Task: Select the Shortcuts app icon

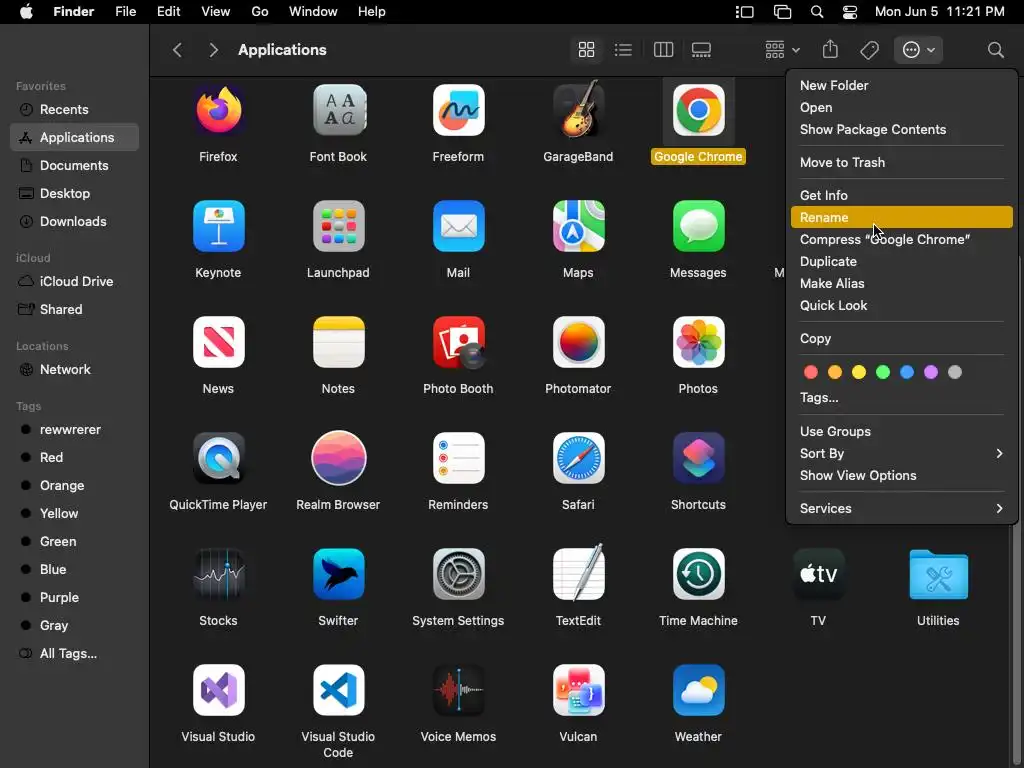Action: [x=698, y=458]
